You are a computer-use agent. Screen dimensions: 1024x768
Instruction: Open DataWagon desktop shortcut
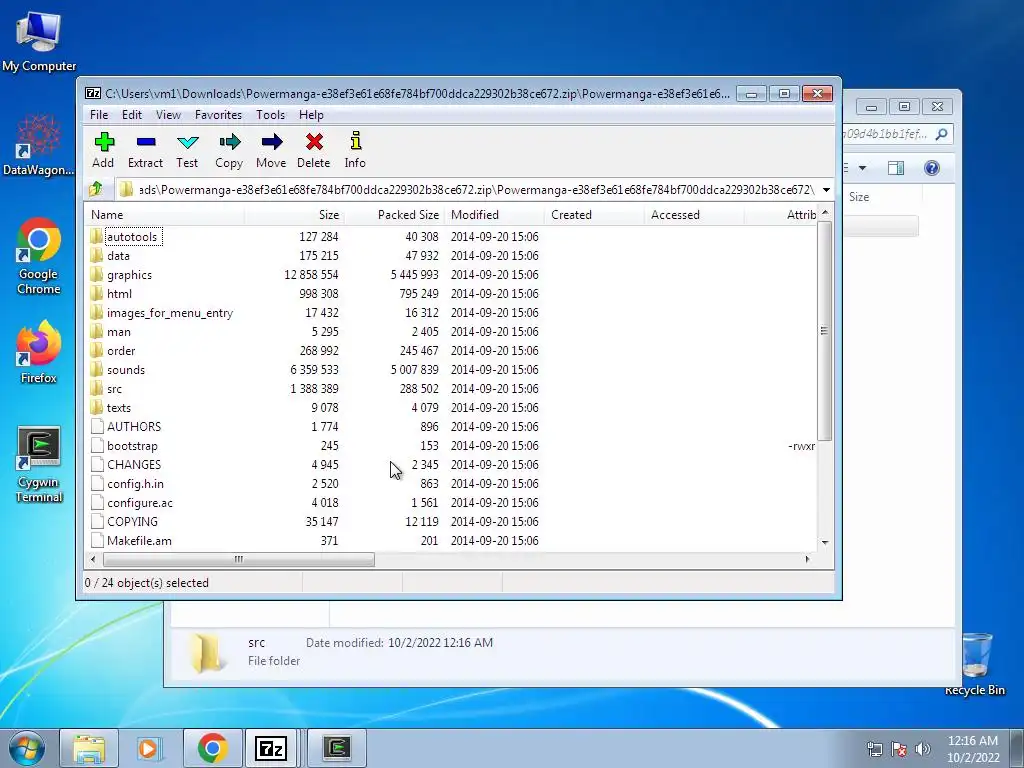(x=39, y=144)
